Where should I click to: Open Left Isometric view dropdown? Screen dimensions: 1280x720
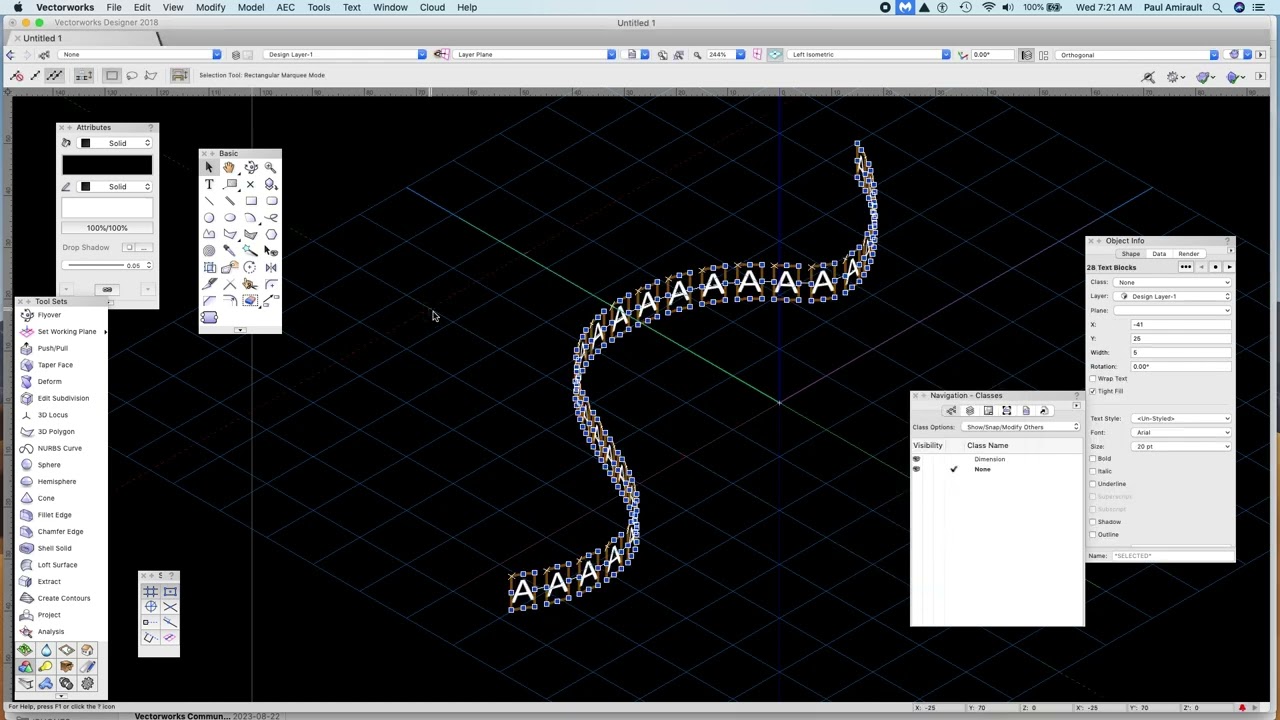click(x=869, y=54)
